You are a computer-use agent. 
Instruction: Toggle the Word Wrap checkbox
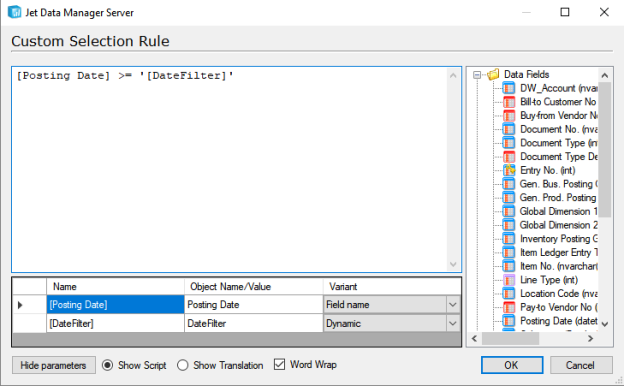279,364
